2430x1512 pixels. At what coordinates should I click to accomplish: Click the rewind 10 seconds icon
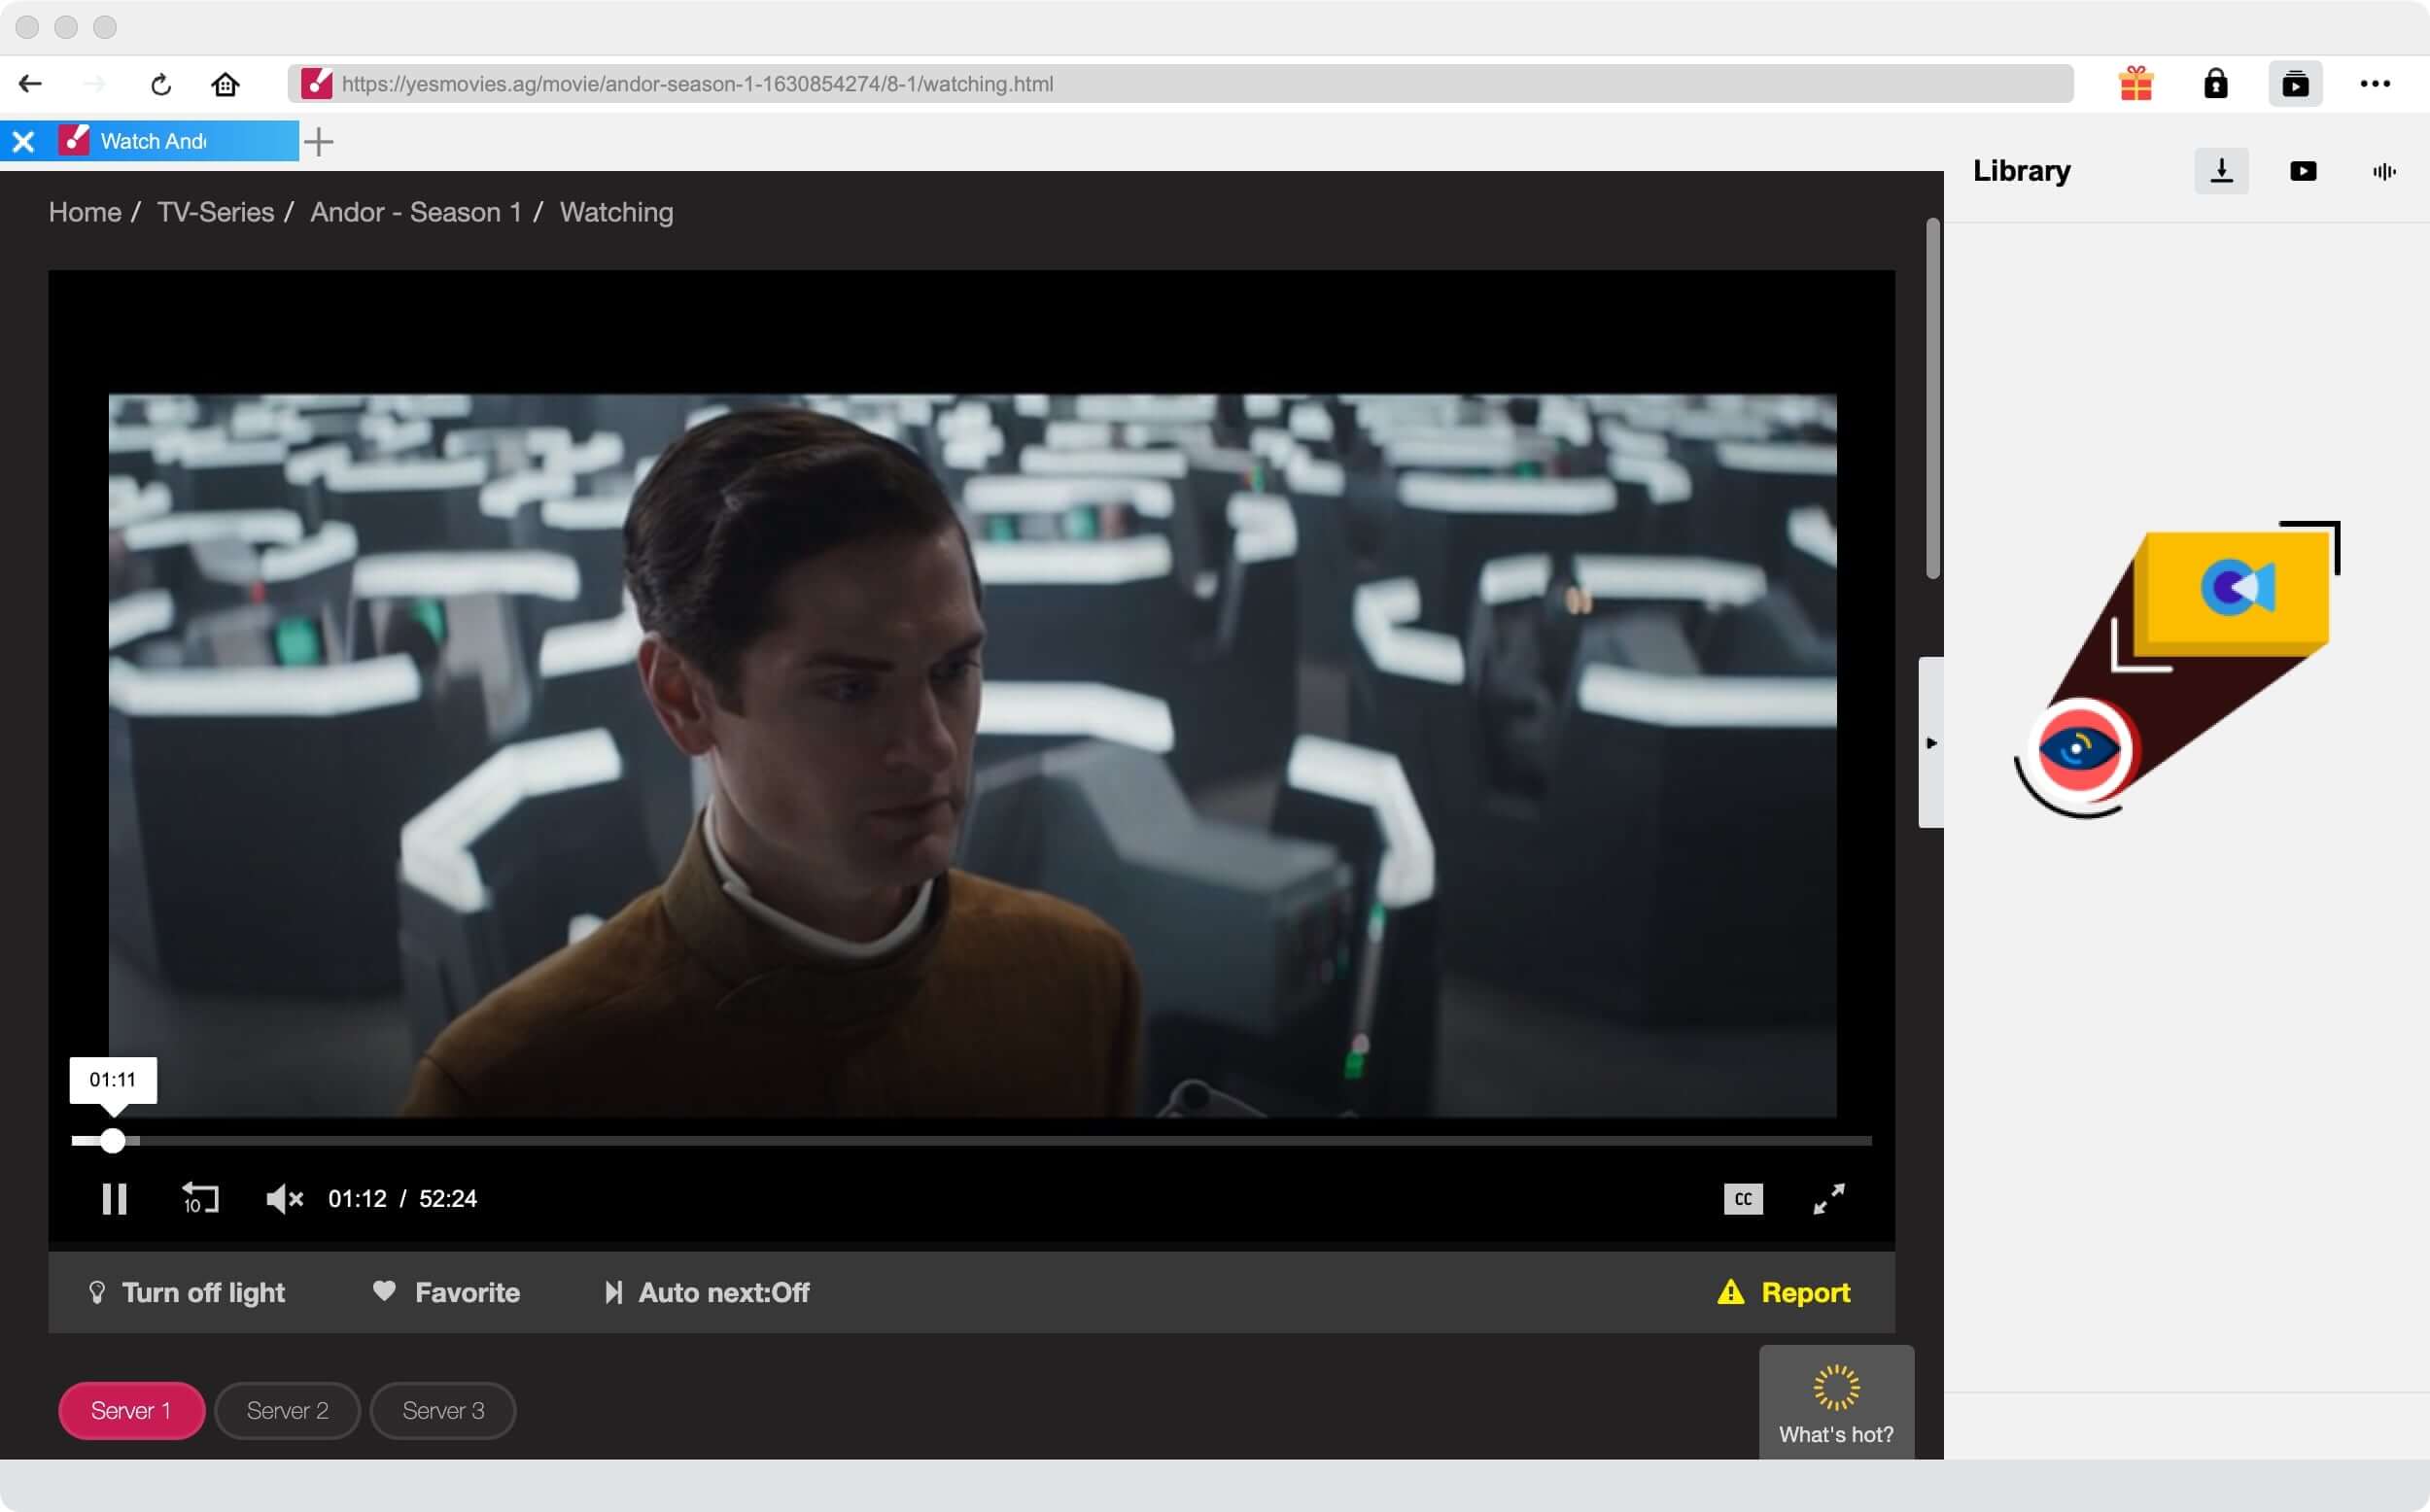pyautogui.click(x=200, y=1198)
